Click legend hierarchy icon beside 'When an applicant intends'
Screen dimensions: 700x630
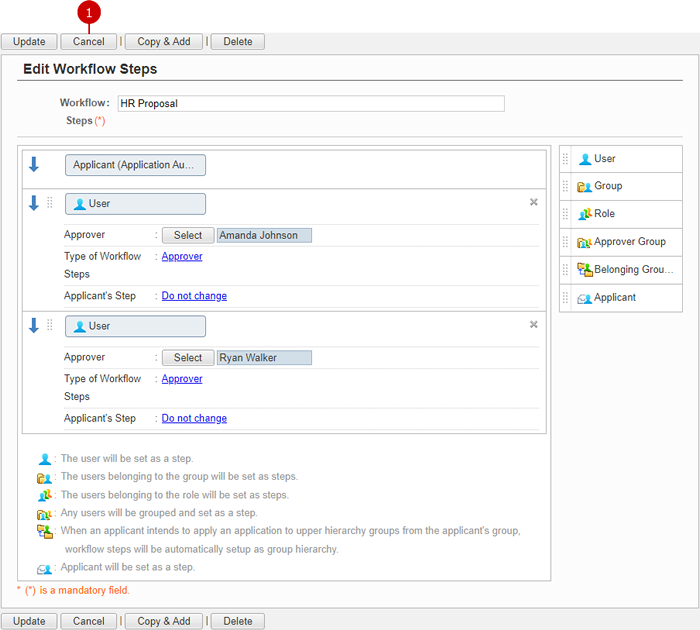coord(45,532)
